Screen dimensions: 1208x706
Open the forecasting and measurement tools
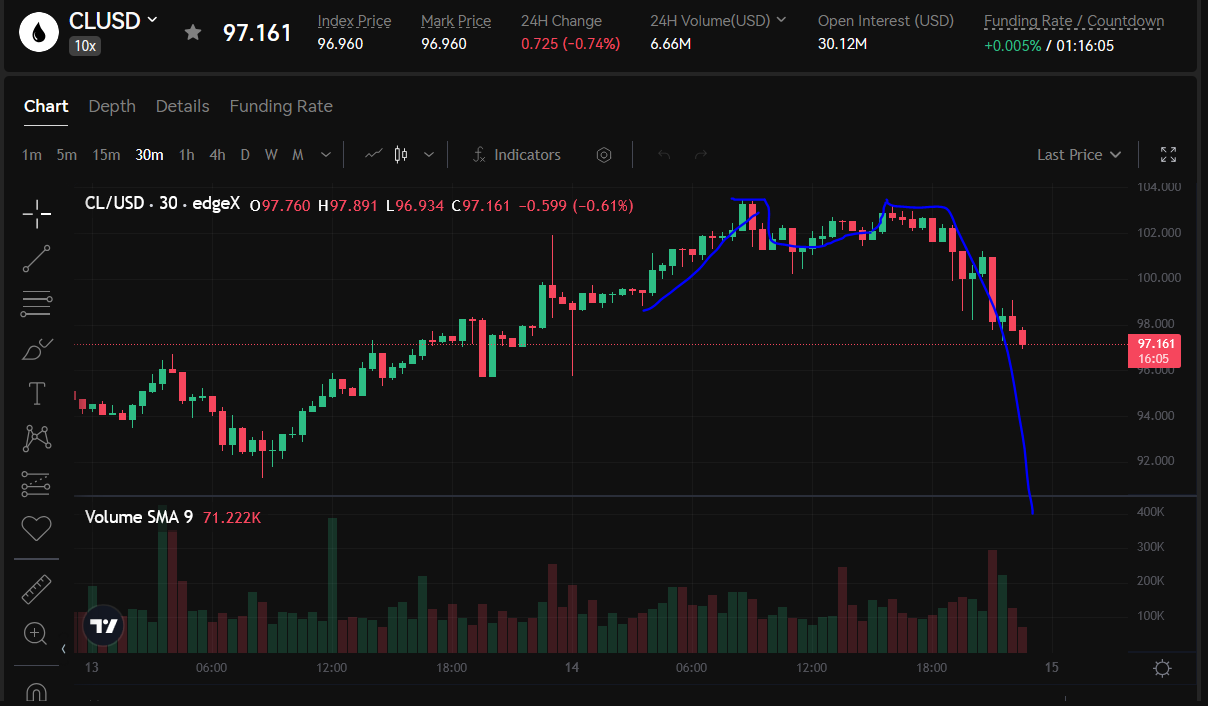tap(37, 483)
